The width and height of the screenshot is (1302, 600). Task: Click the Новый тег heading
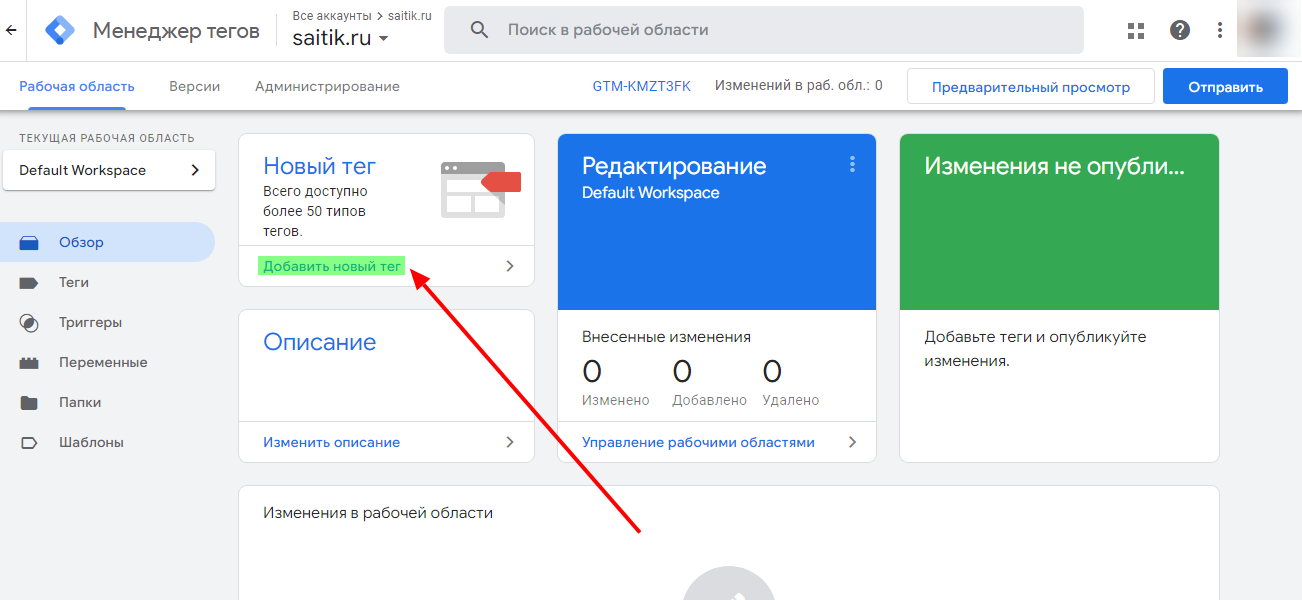[320, 166]
